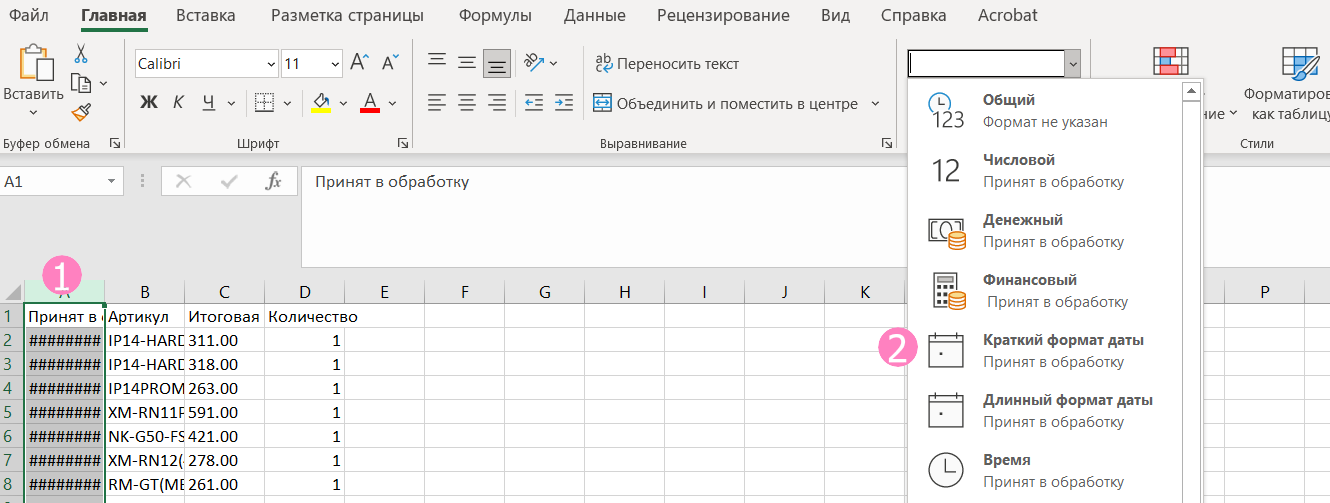Toggle bold Ж formatting
Screen dimensions: 1330x503
149,102
